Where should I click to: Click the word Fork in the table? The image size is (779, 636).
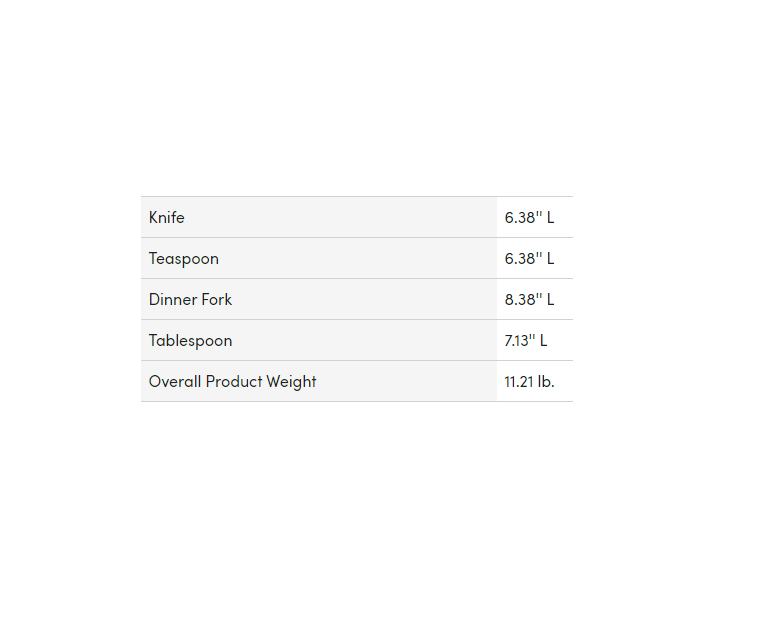tap(217, 300)
